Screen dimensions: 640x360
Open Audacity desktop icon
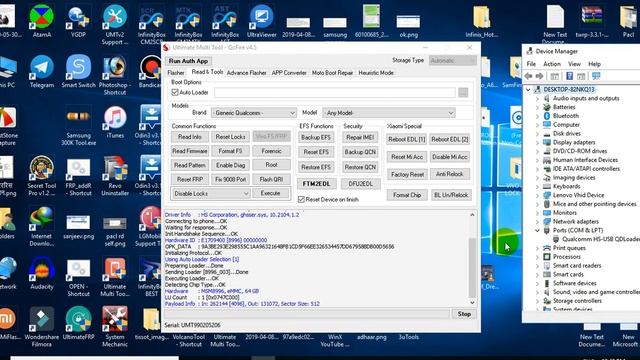tap(42, 273)
